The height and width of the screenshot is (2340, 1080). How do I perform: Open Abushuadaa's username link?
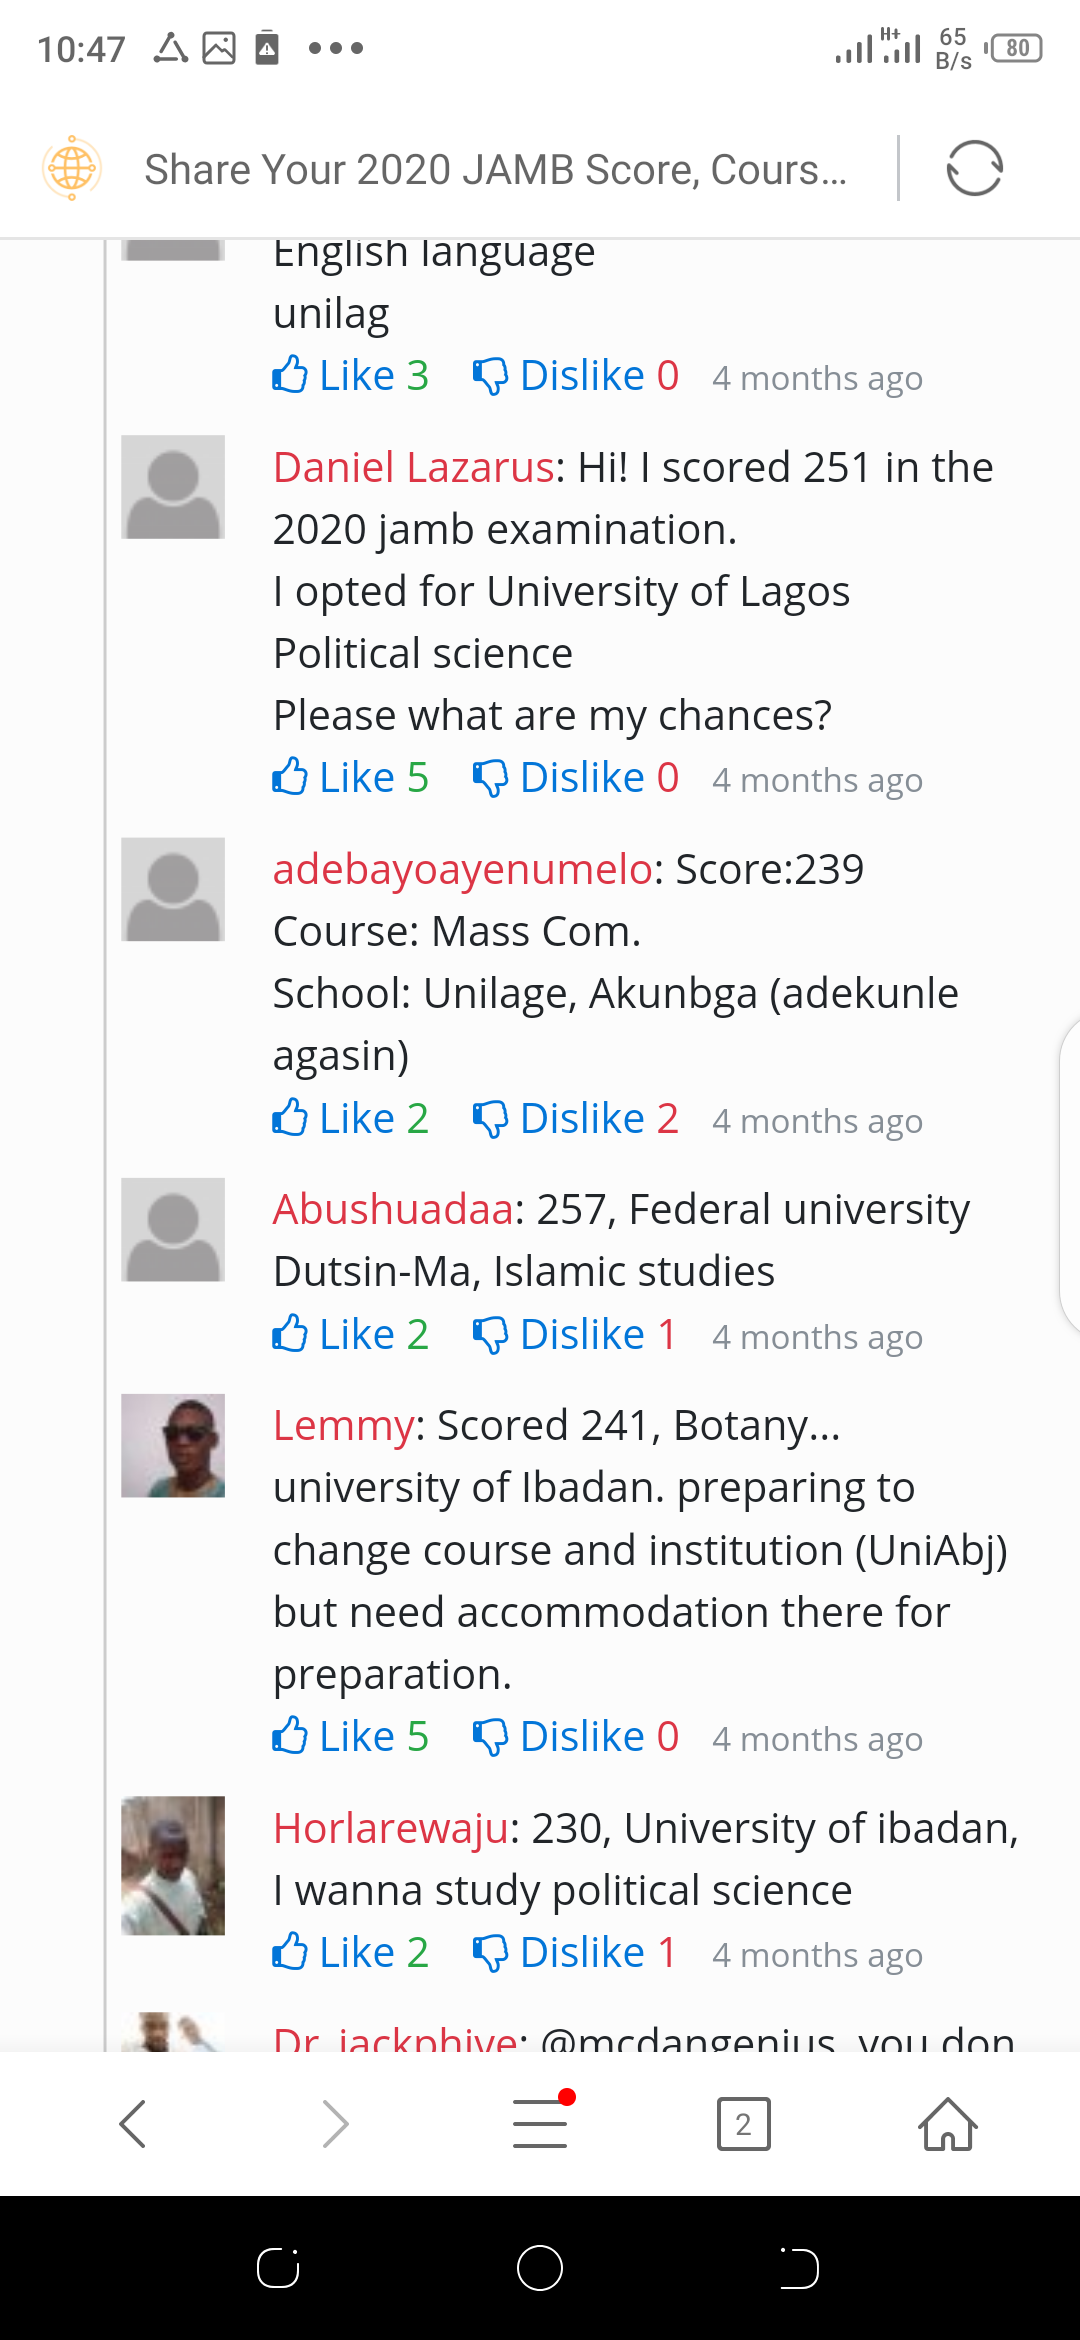pos(394,1210)
